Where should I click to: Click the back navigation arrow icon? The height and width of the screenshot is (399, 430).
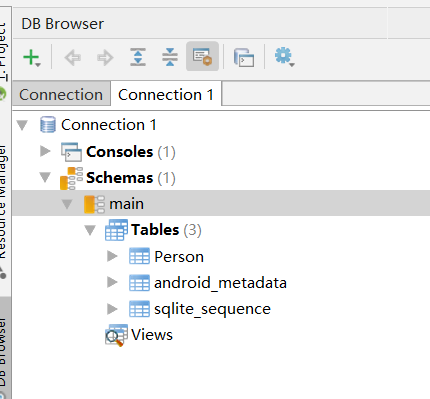click(x=72, y=57)
